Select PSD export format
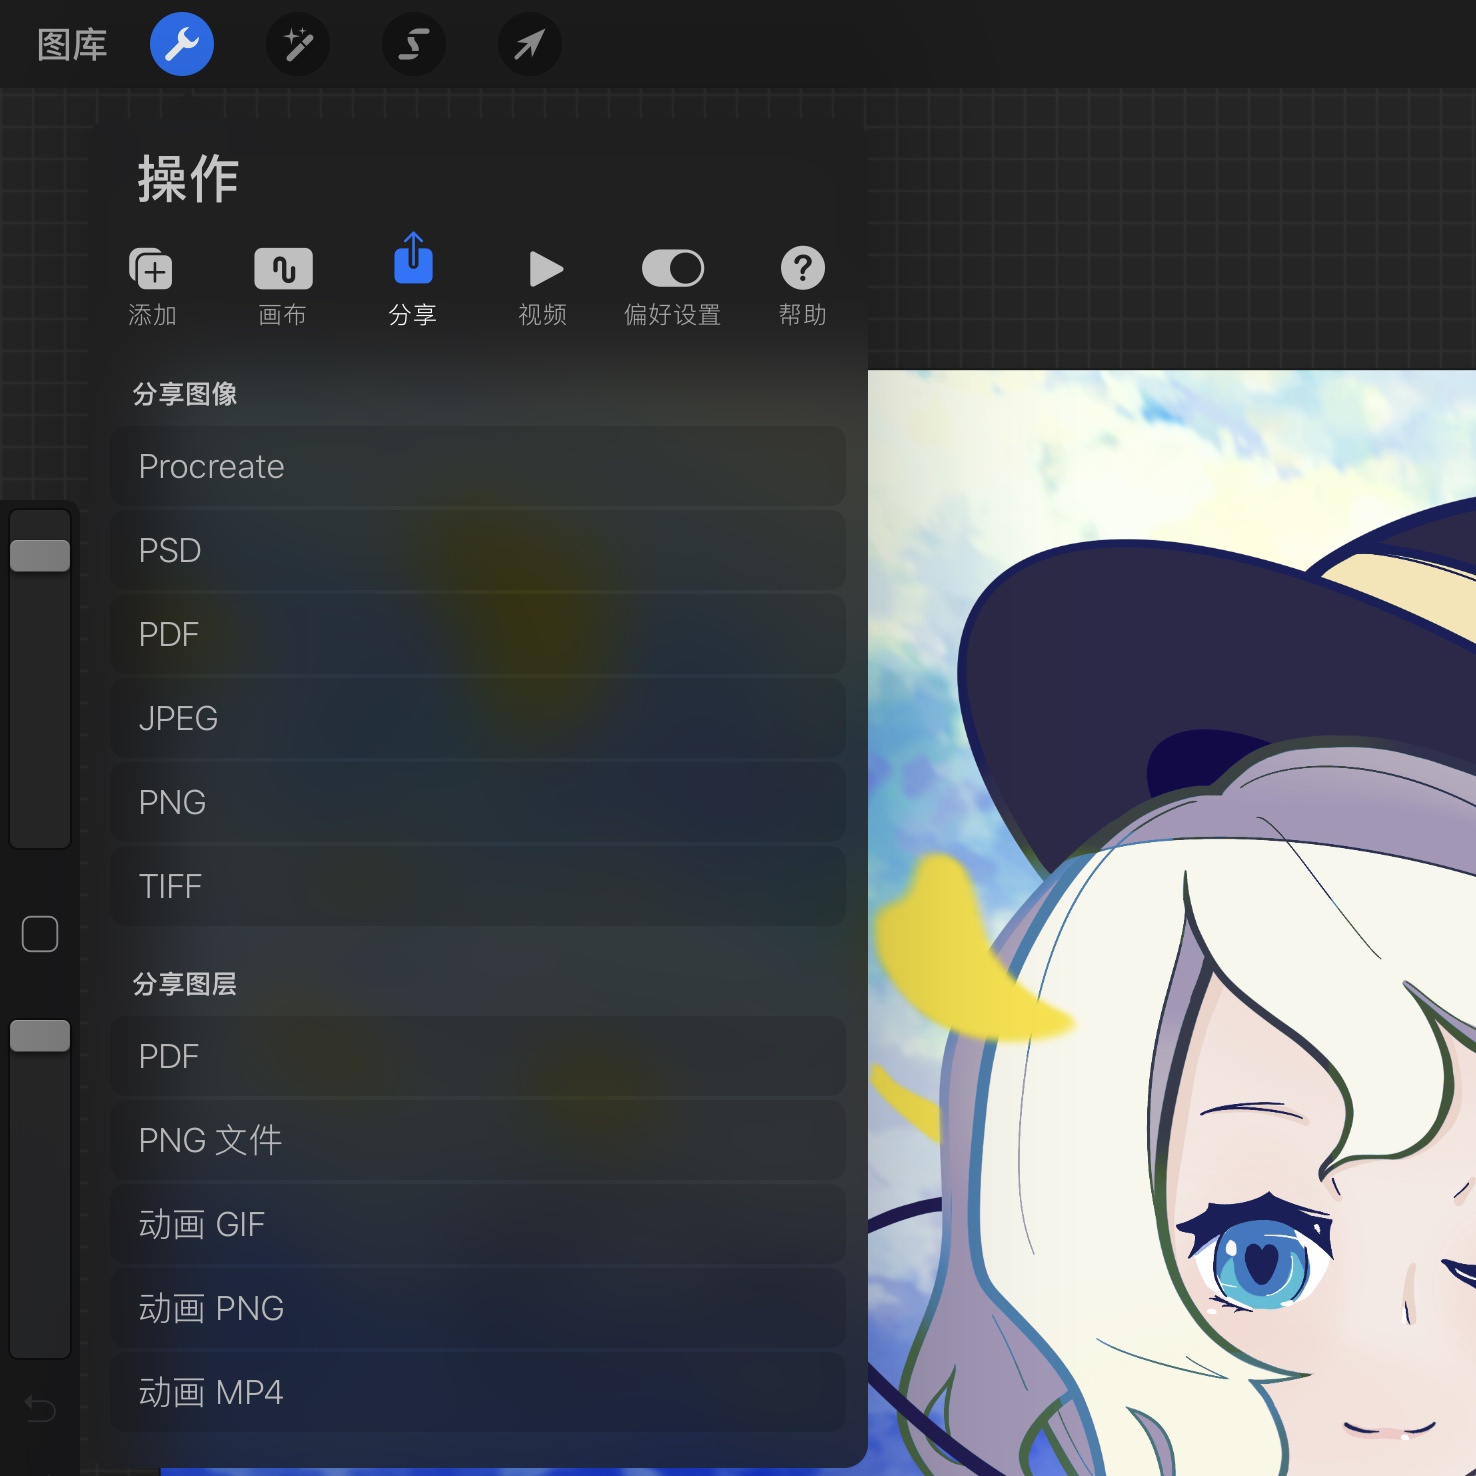Image resolution: width=1476 pixels, height=1476 pixels. (477, 550)
